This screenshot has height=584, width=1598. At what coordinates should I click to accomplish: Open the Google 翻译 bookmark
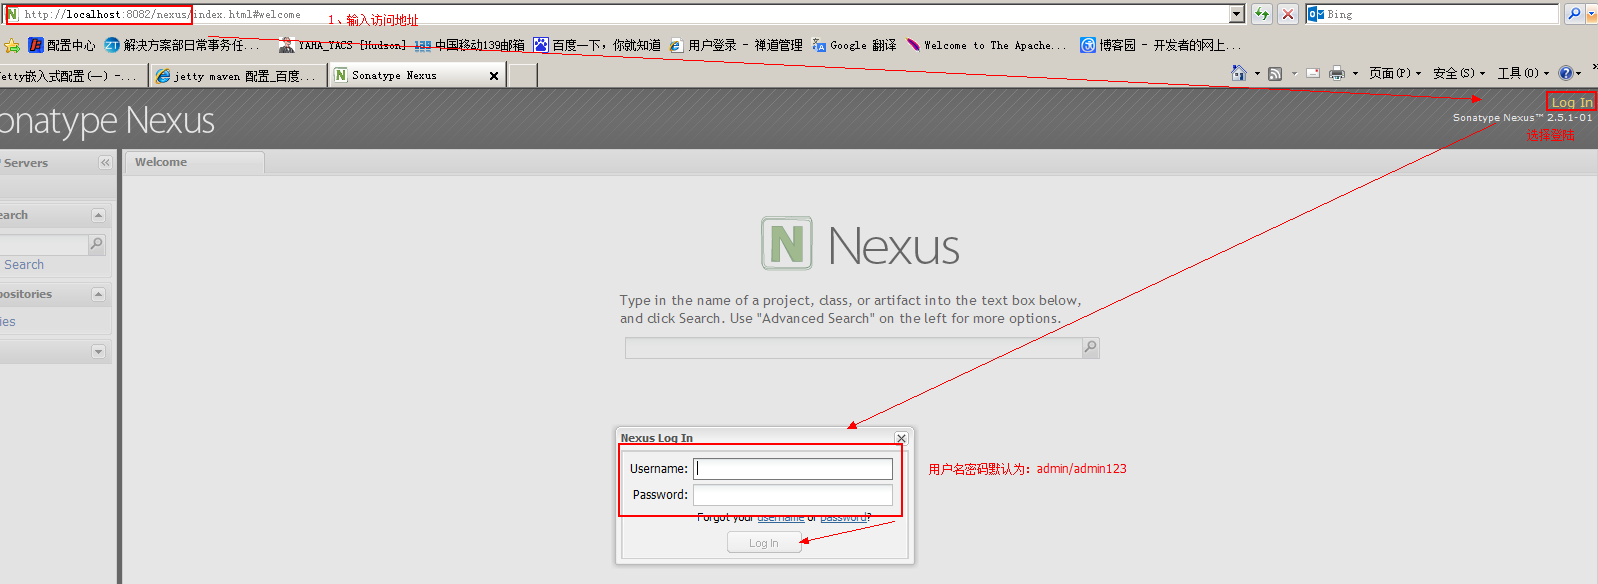pyautogui.click(x=854, y=45)
